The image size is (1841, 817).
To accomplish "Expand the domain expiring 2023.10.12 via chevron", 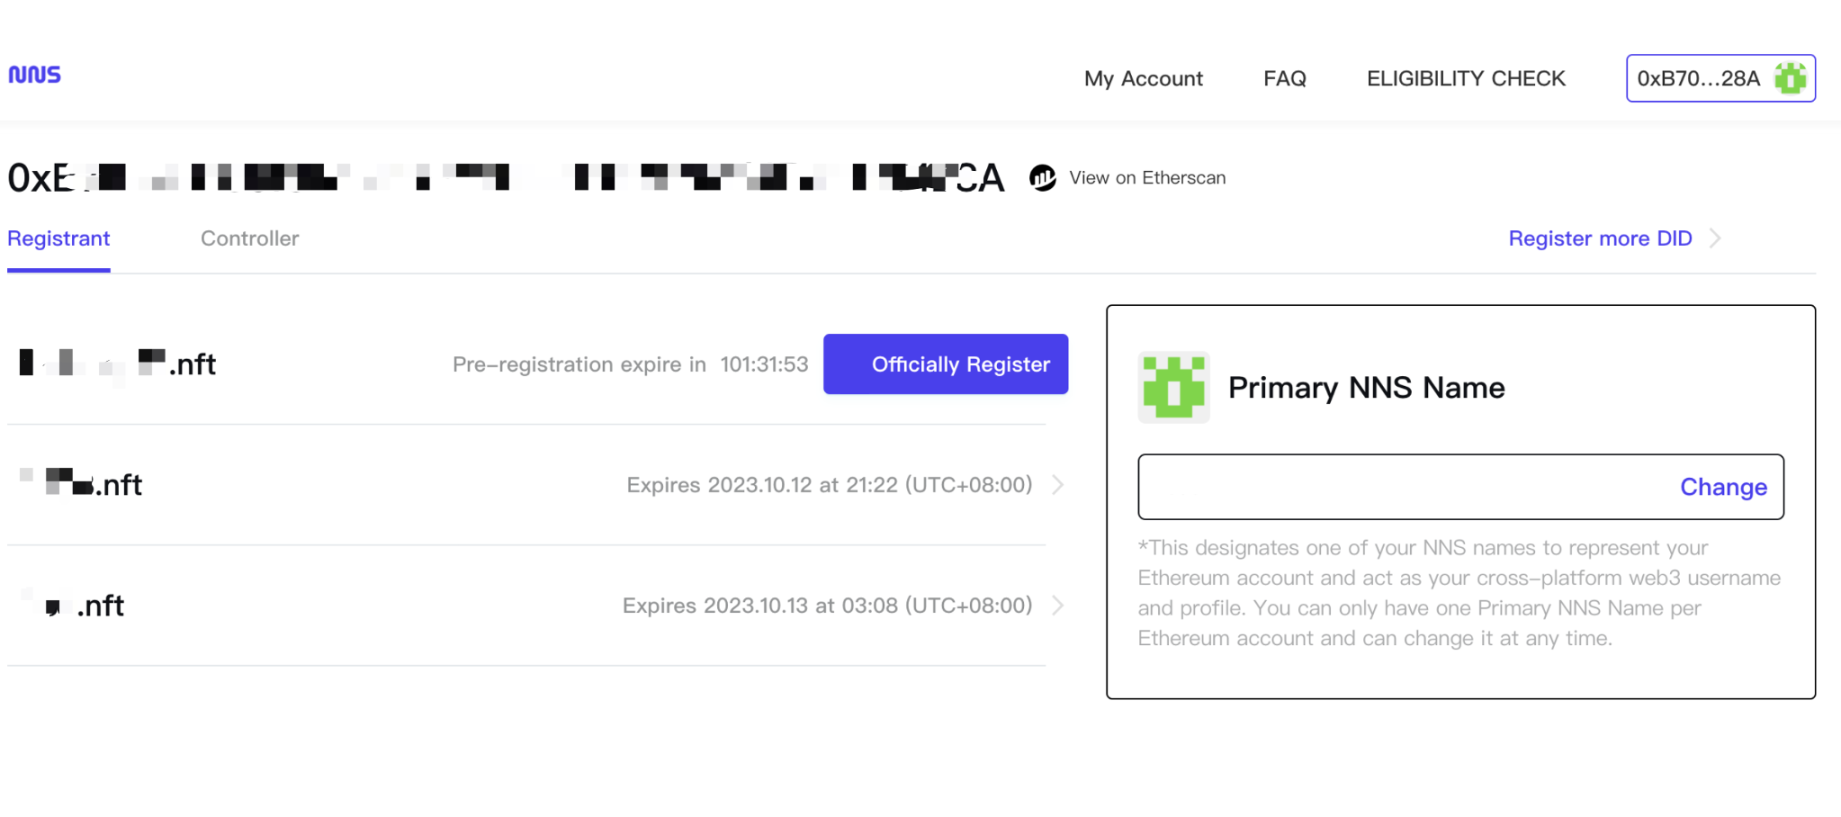I will (x=1058, y=485).
